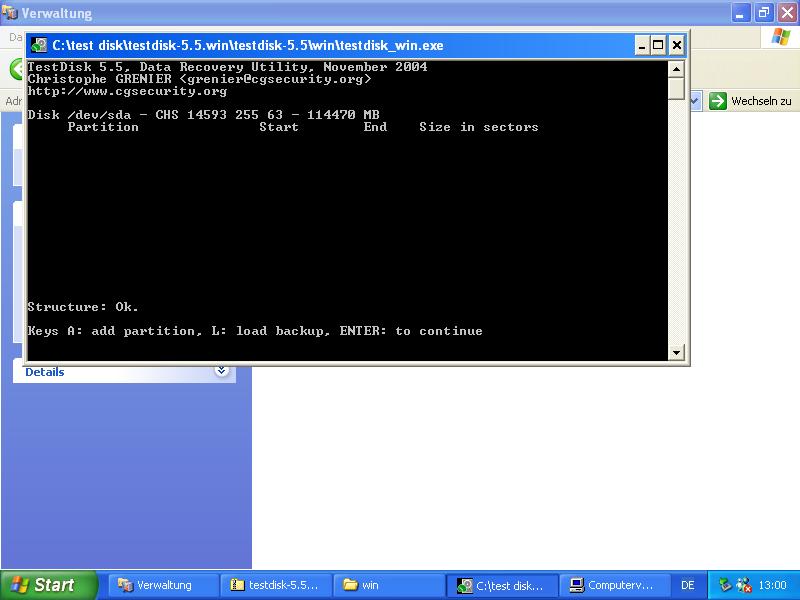800x600 pixels.
Task: Click the console vertical scrollbar thumb
Action: point(676,88)
